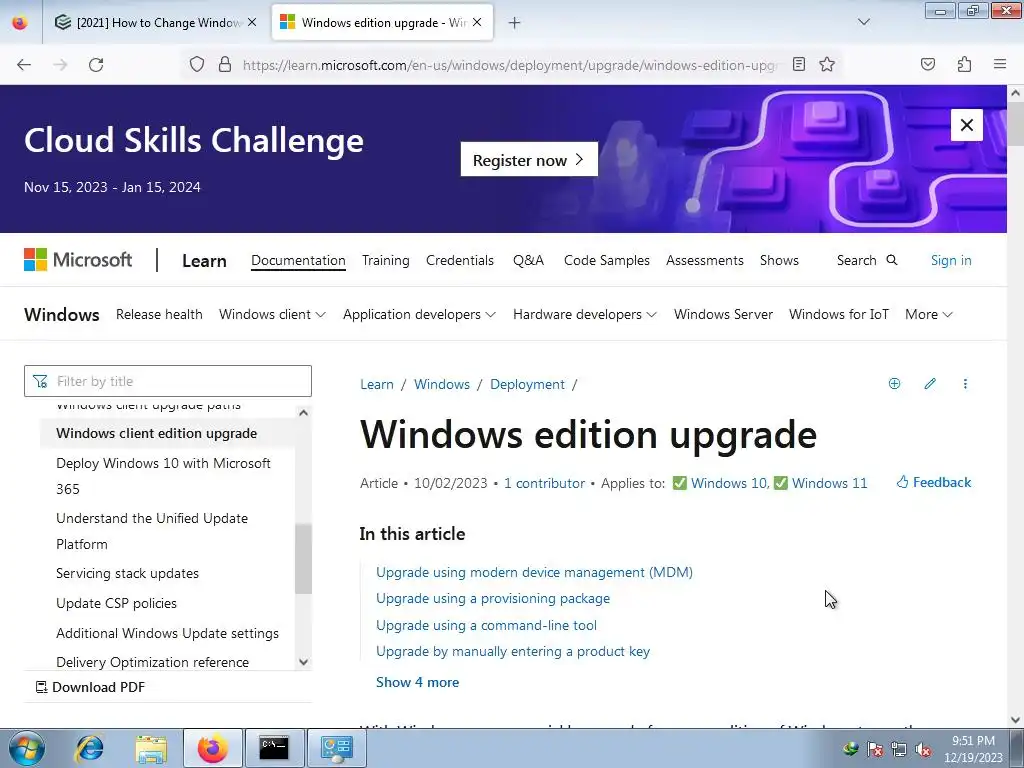Viewport: 1024px width, 768px height.
Task: Open Firefox application hamburger menu
Action: [x=1000, y=64]
